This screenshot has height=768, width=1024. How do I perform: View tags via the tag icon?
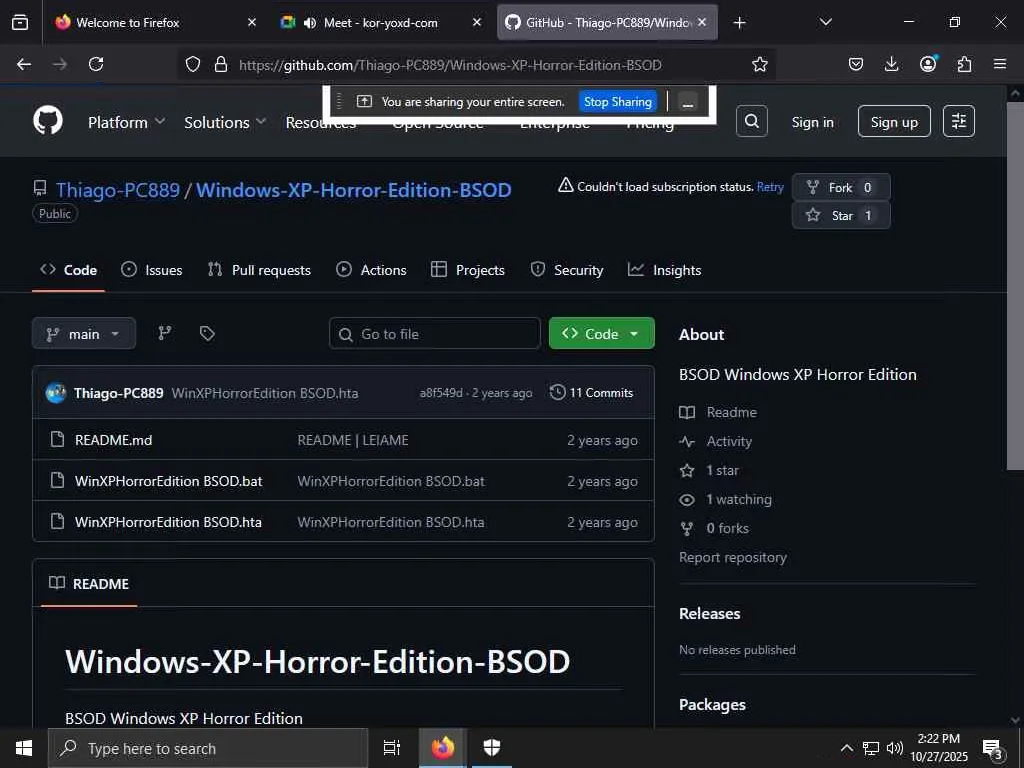click(x=207, y=334)
